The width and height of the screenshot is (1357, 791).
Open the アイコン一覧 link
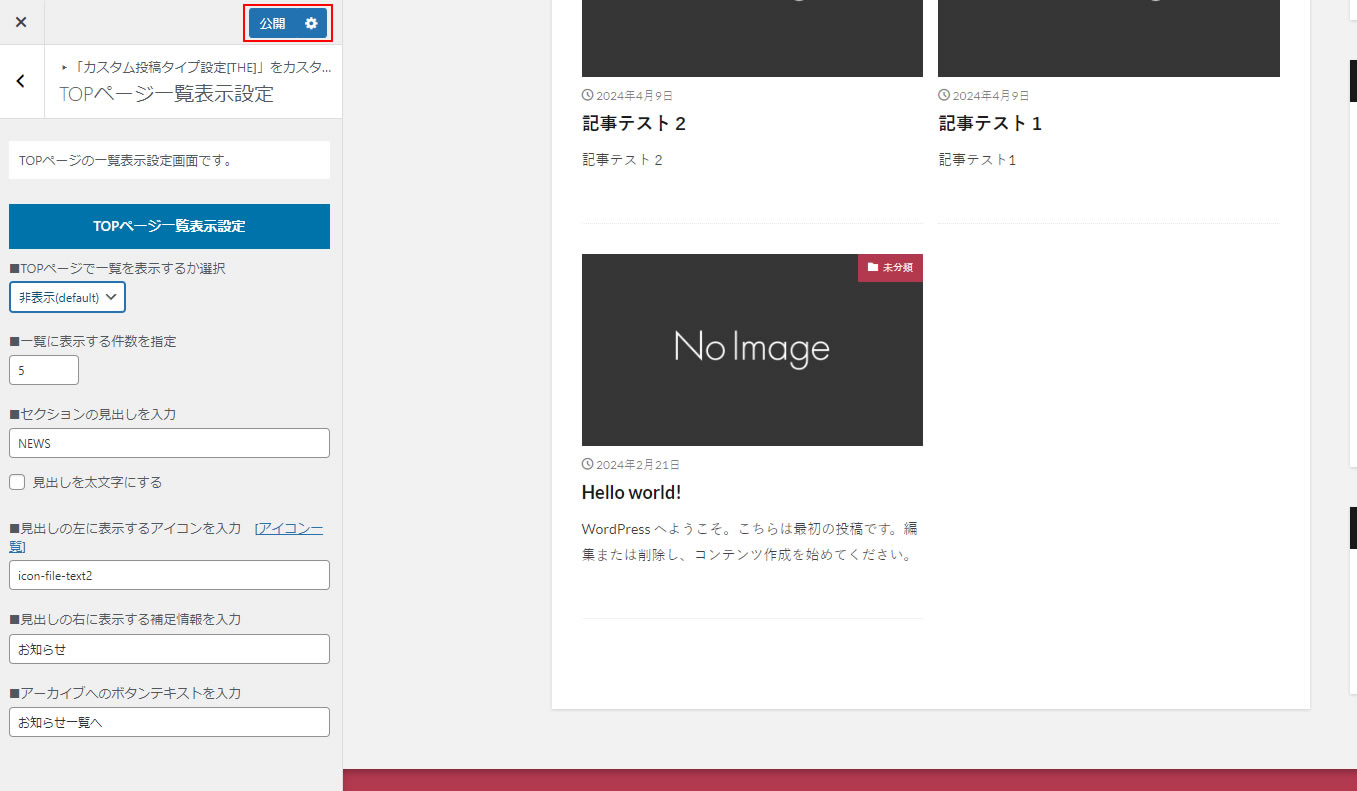290,528
